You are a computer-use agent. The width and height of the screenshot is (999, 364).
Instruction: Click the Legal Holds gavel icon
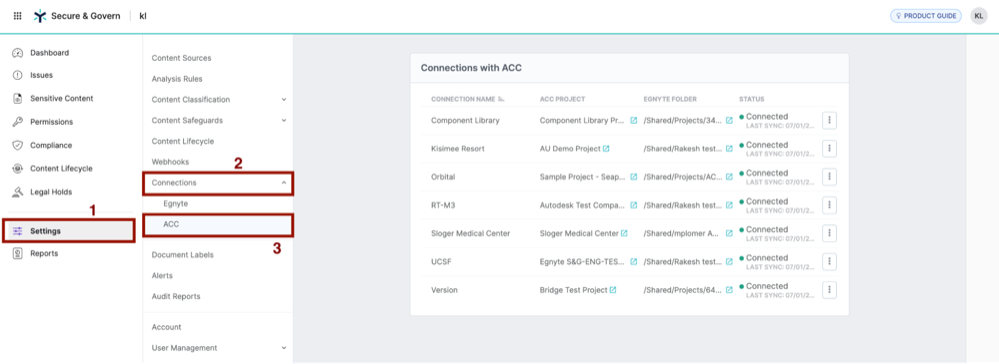[x=18, y=192]
